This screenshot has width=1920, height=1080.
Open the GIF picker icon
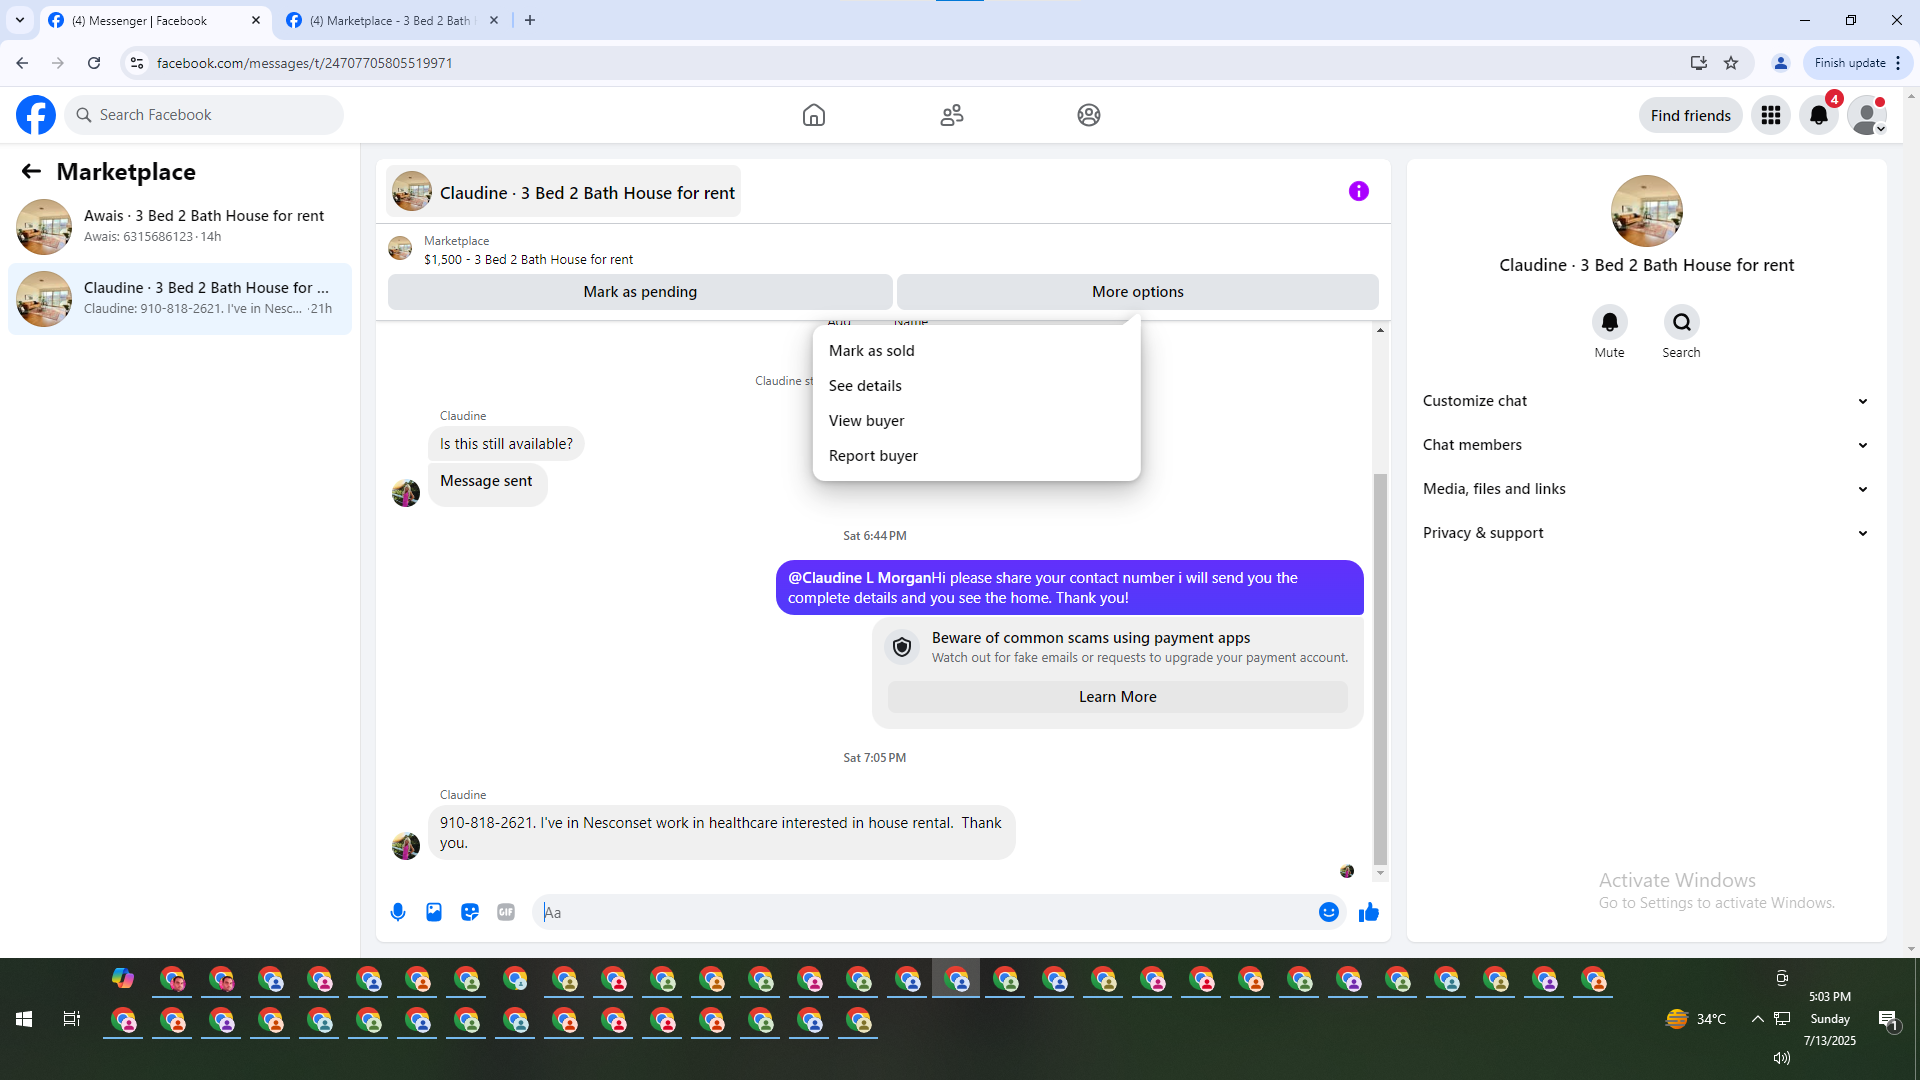(506, 912)
